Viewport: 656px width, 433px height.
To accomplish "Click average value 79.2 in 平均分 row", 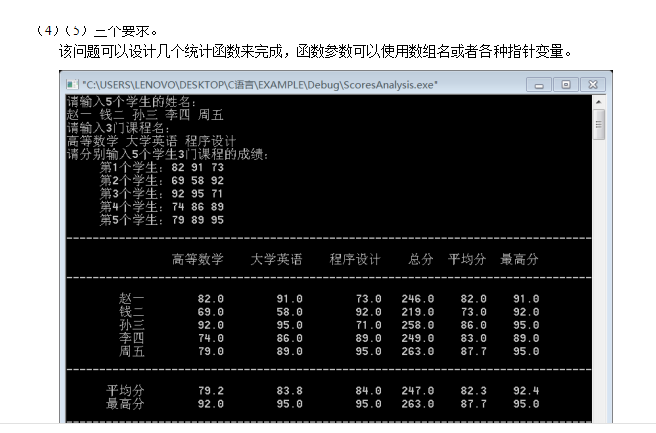I will [x=210, y=391].
